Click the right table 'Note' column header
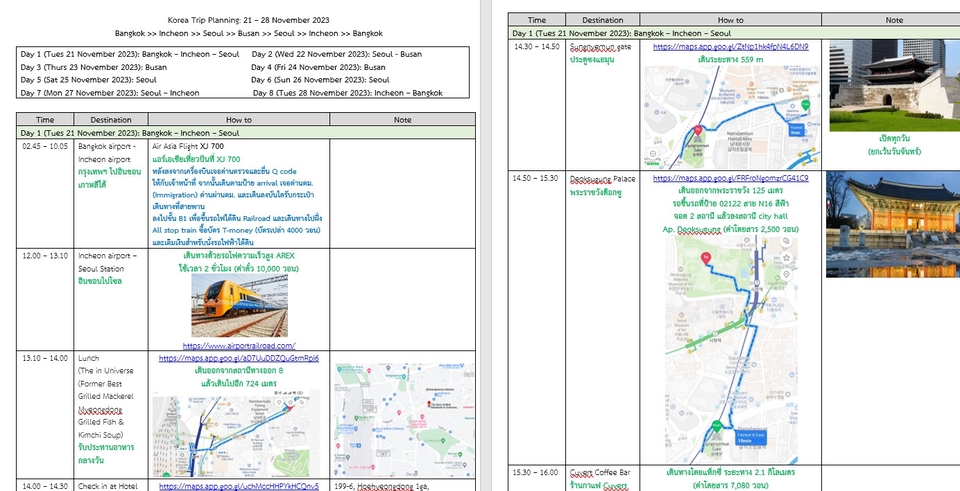The height and width of the screenshot is (491, 960). coord(893,20)
